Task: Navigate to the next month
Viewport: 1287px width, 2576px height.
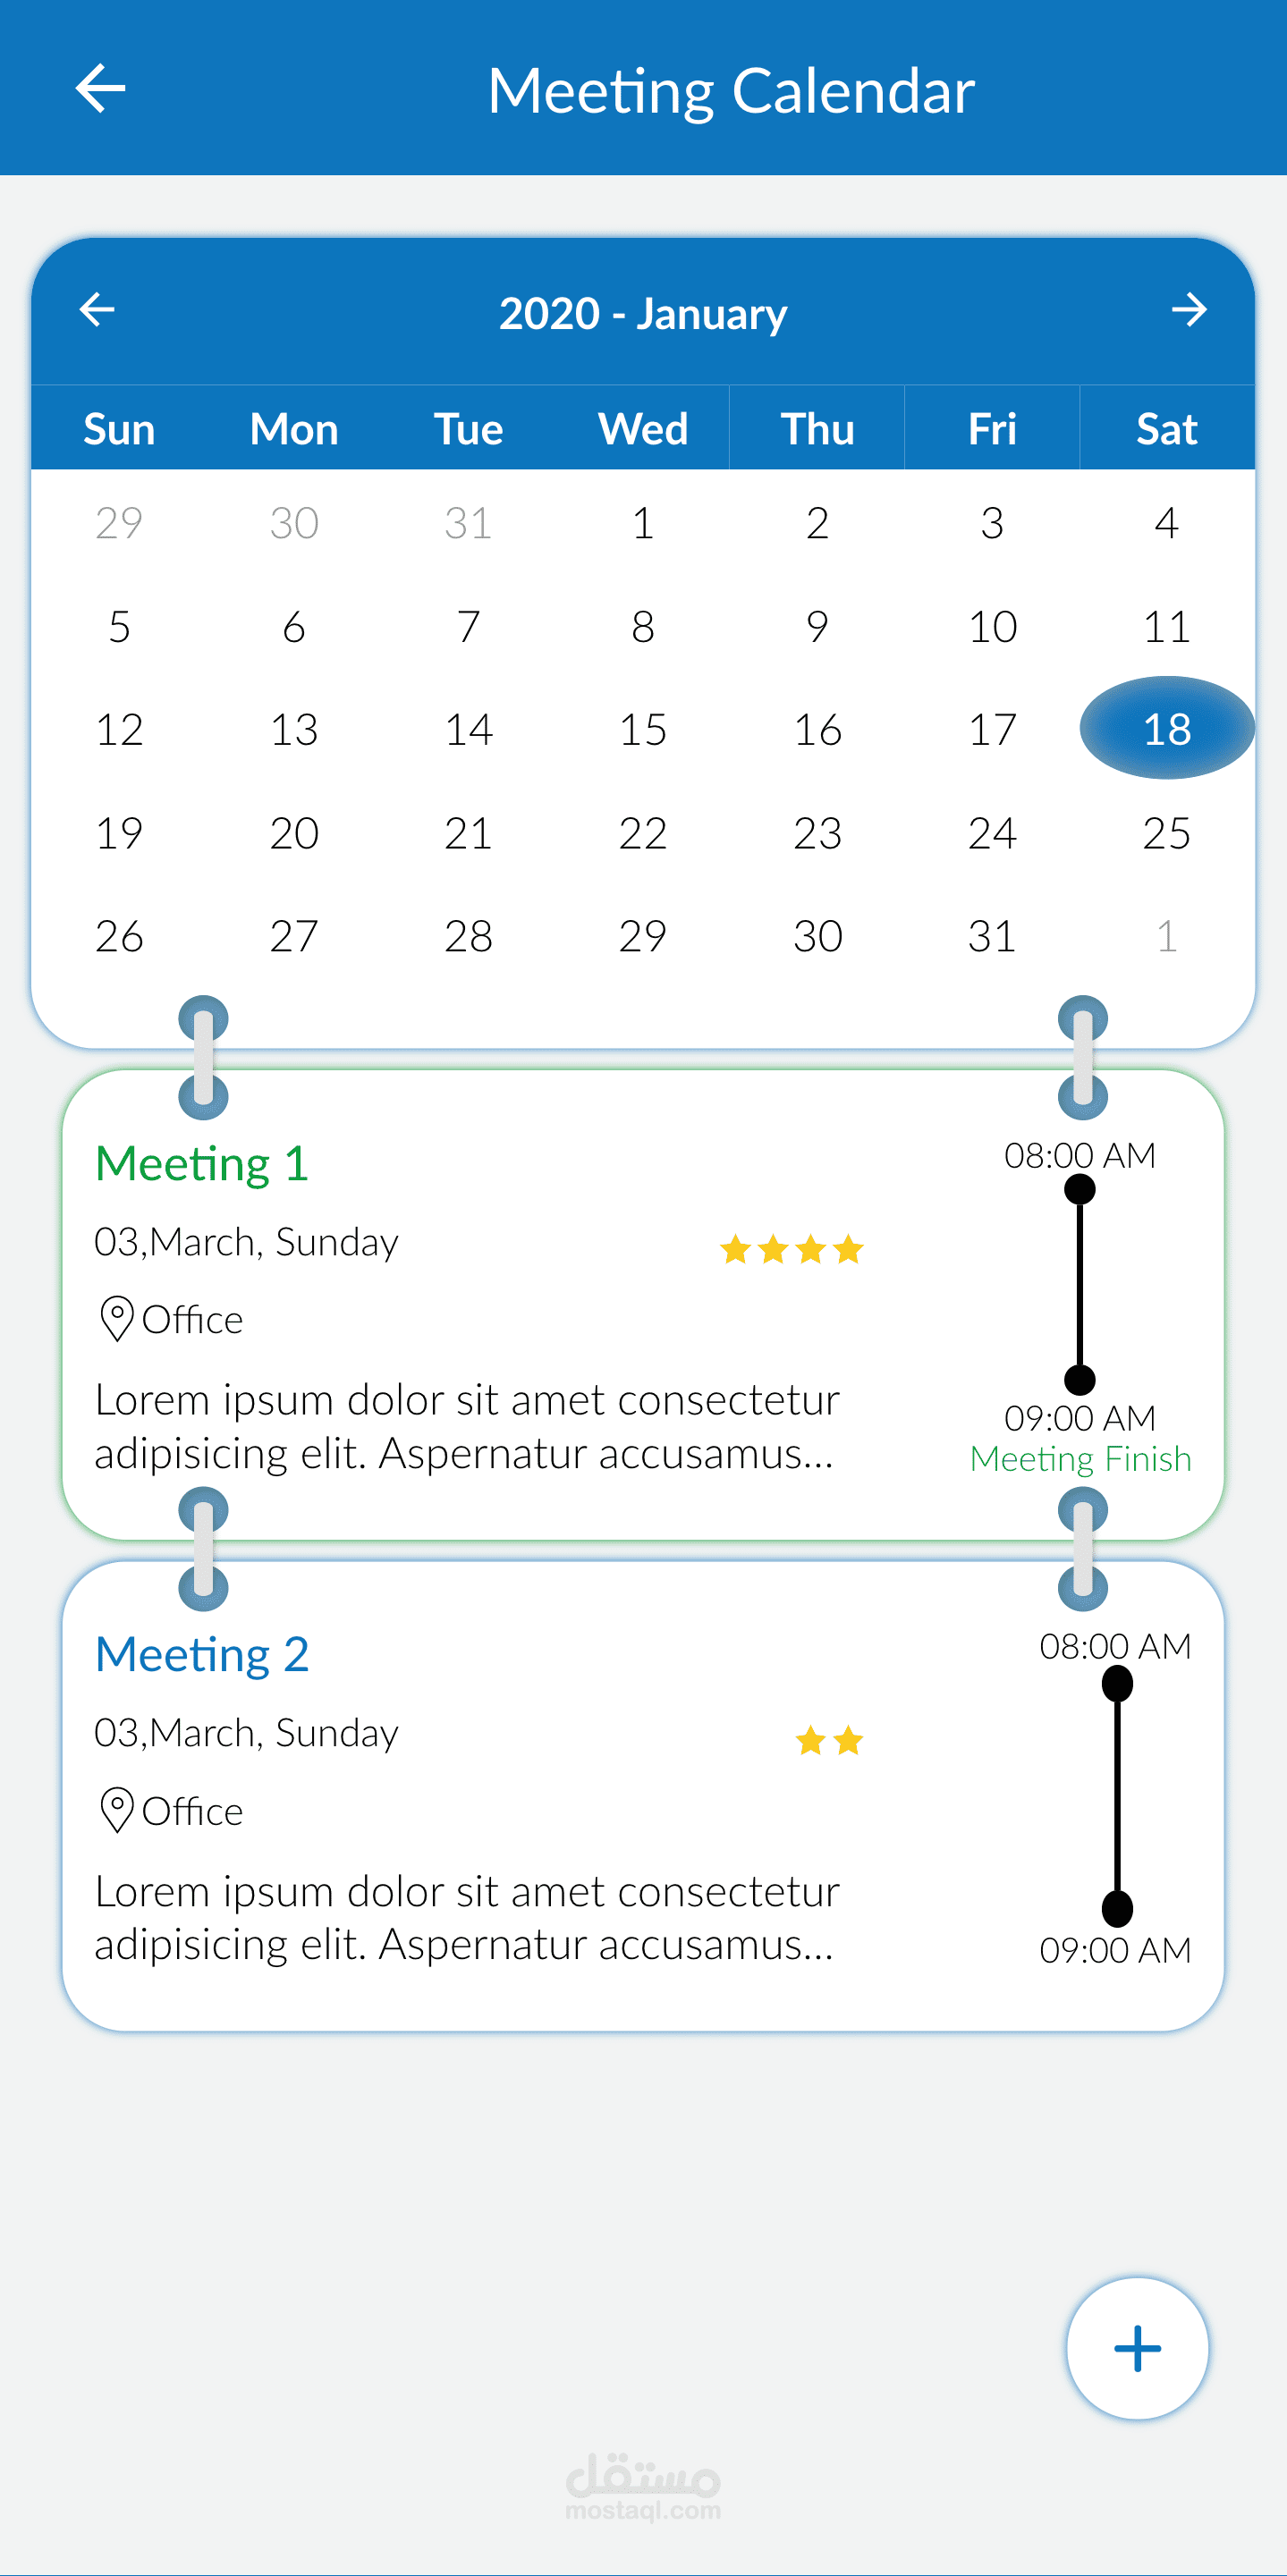Action: [x=1189, y=309]
